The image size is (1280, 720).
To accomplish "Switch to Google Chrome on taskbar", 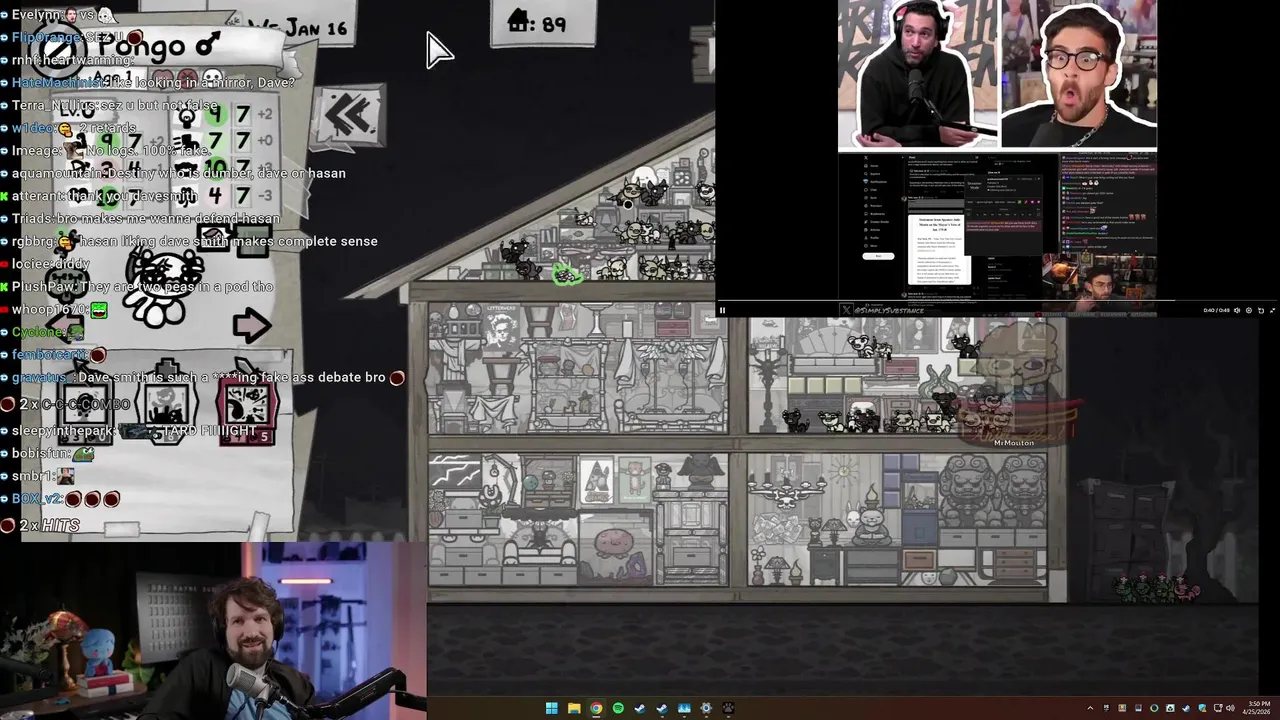I will 596,708.
